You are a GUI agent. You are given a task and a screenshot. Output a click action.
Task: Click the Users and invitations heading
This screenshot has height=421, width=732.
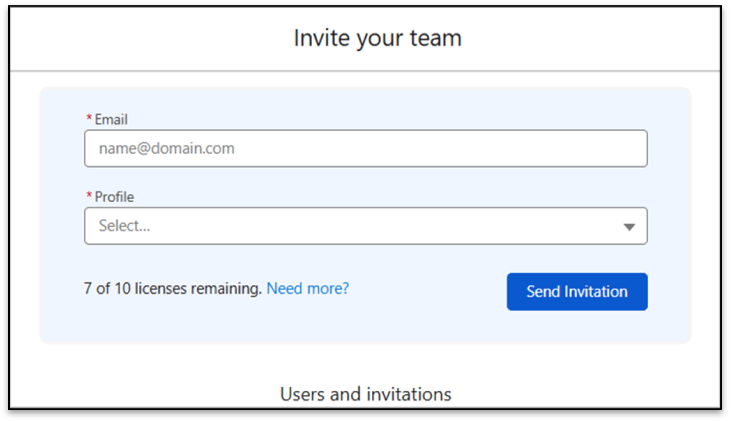pyautogui.click(x=366, y=394)
